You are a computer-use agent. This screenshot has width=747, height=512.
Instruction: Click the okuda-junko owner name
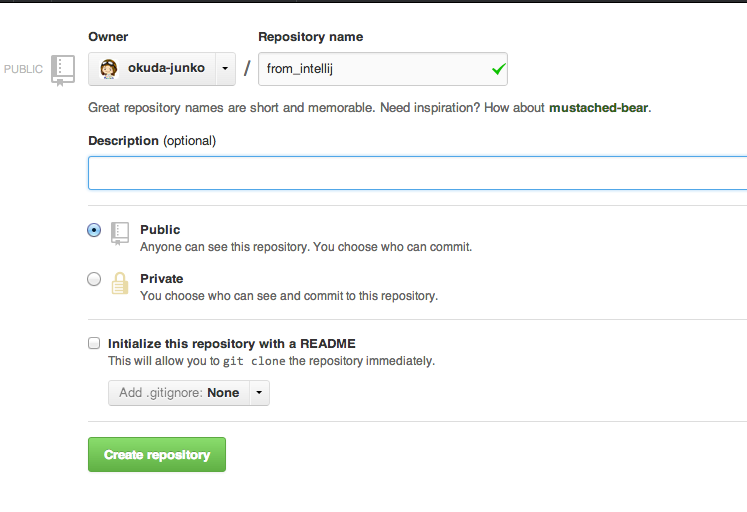(x=166, y=69)
